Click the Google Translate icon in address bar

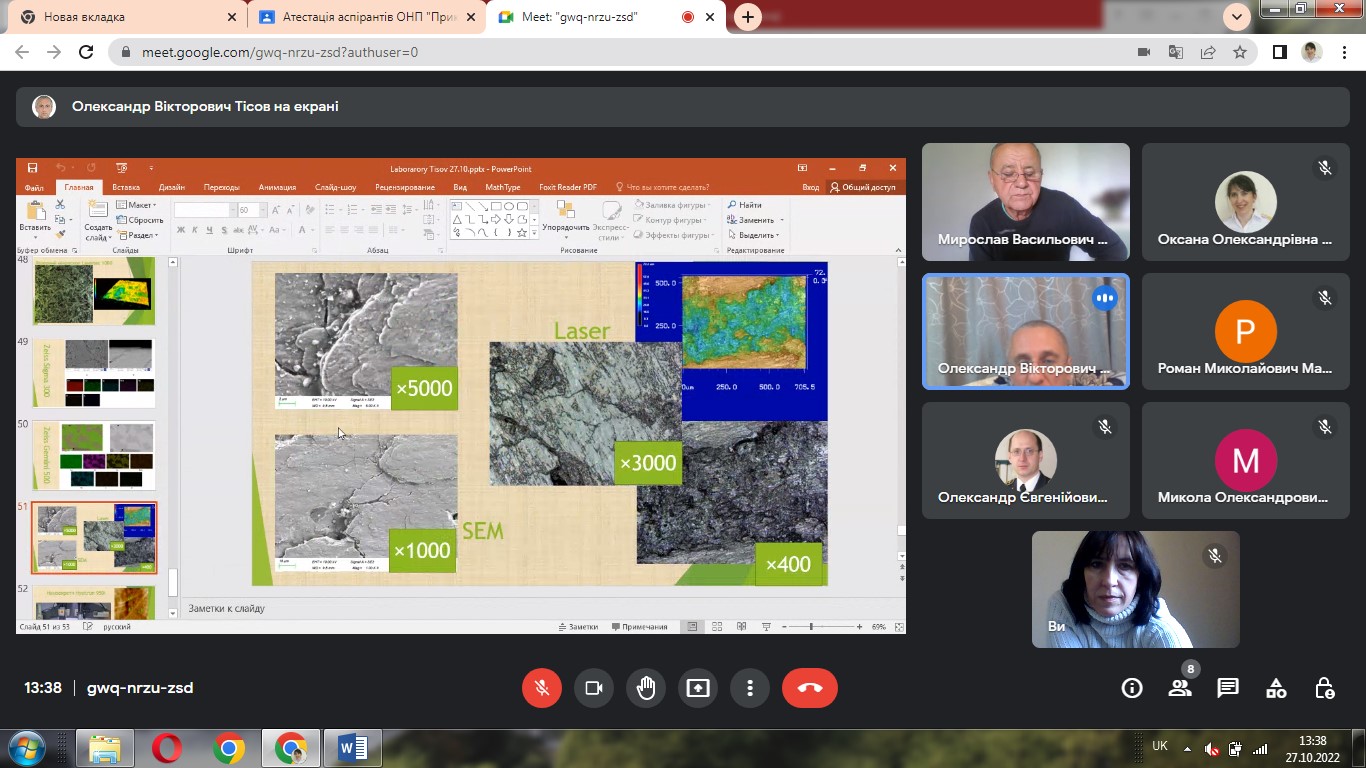tap(1176, 52)
